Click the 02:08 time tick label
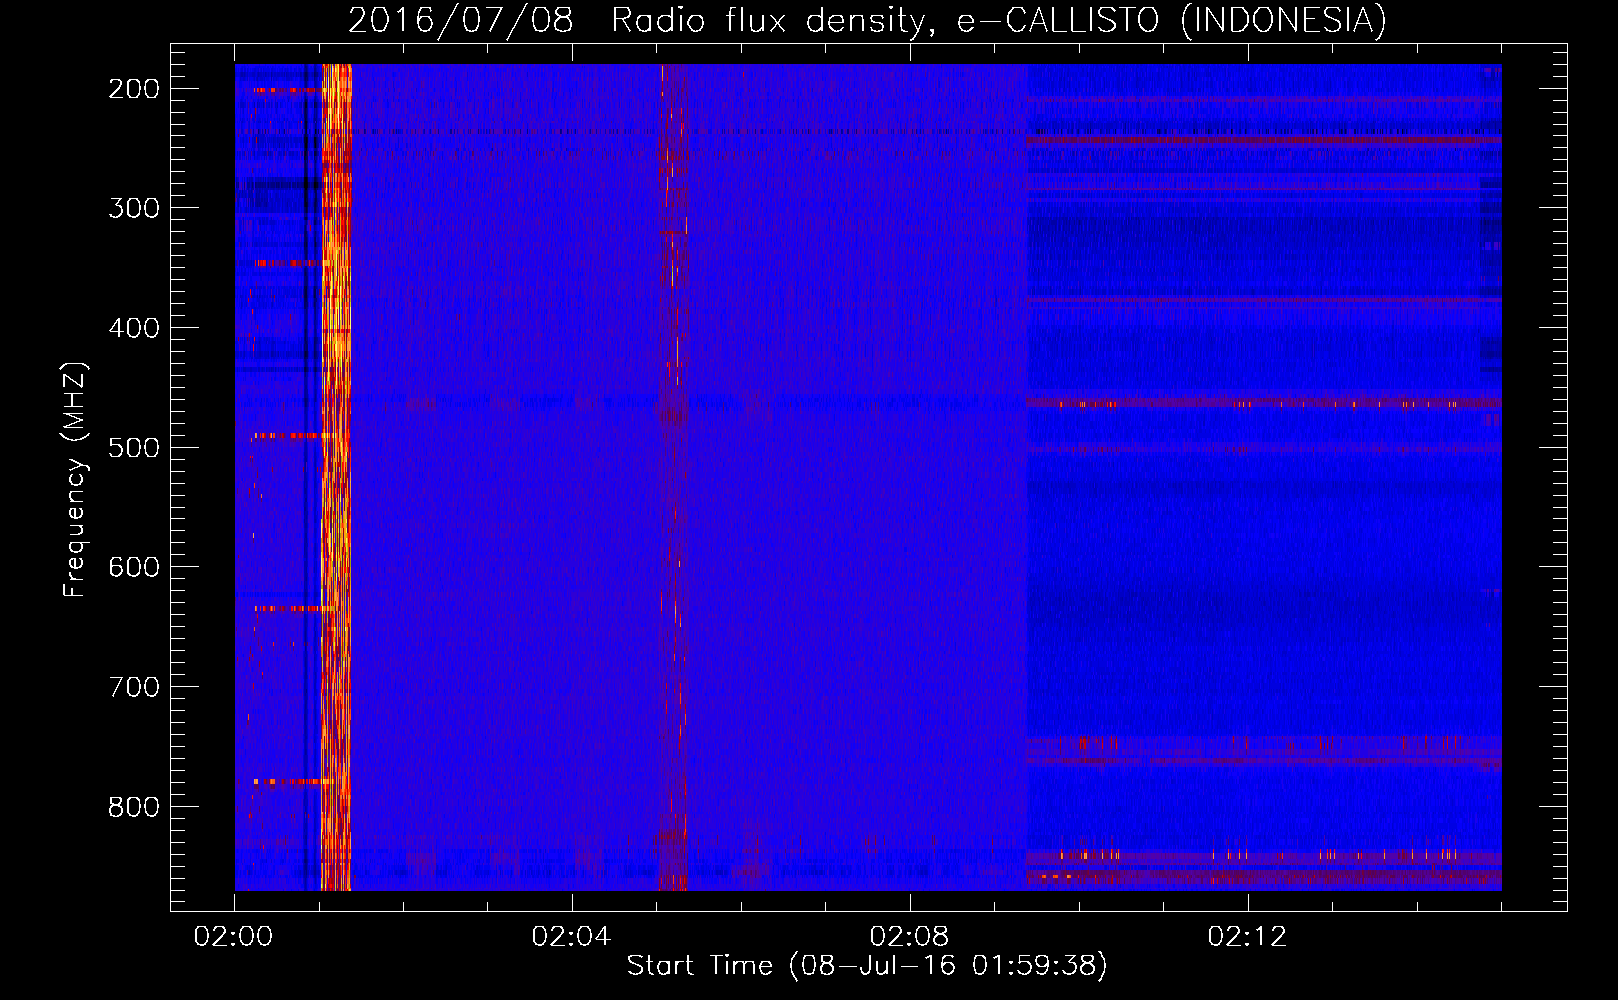The image size is (1618, 1000). click(910, 937)
